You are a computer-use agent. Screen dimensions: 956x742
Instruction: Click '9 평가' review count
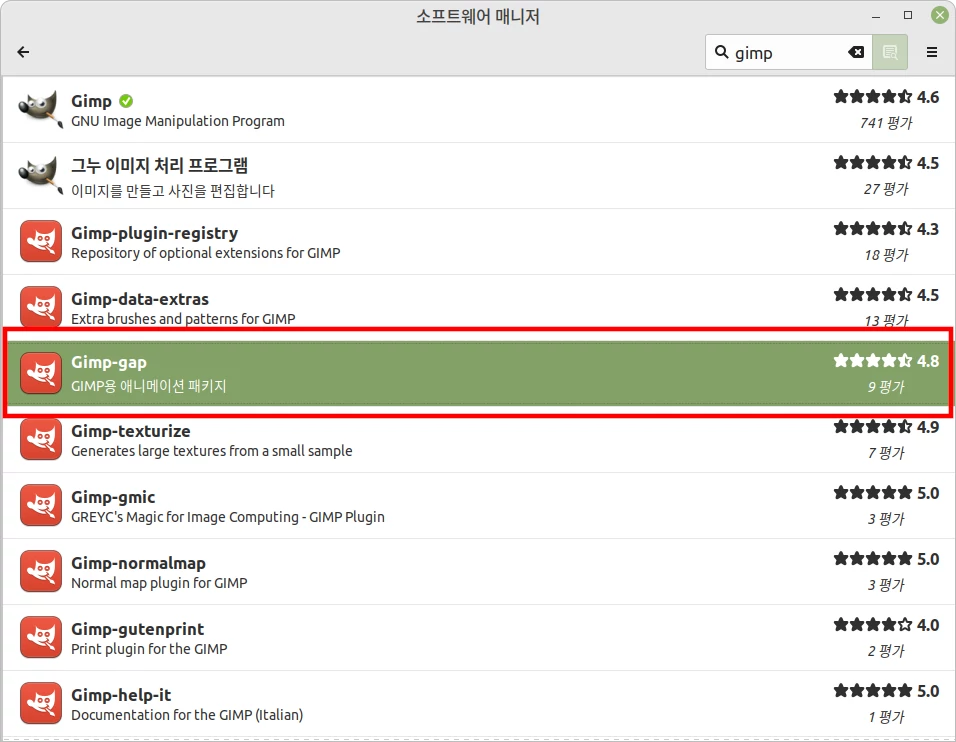pos(886,387)
